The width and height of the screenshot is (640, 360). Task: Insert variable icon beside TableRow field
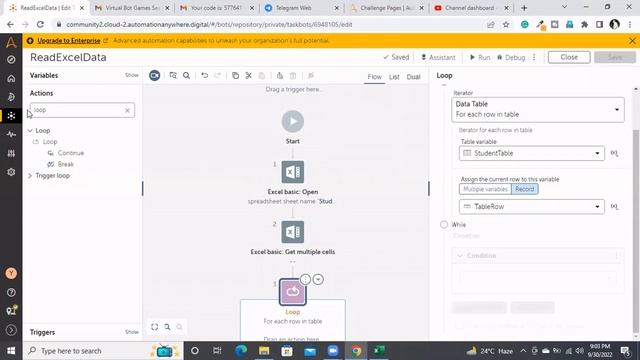[614, 207]
